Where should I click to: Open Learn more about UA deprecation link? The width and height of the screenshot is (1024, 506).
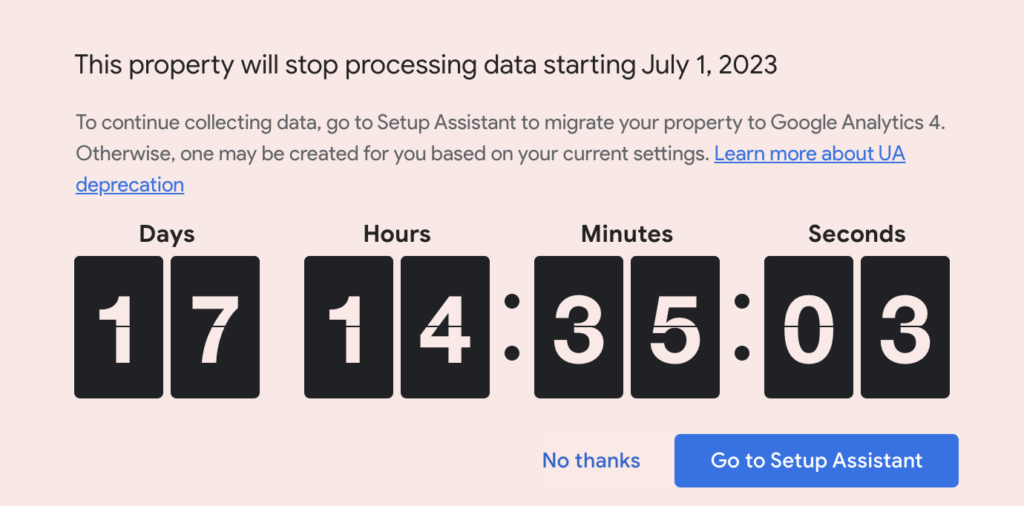[809, 155]
